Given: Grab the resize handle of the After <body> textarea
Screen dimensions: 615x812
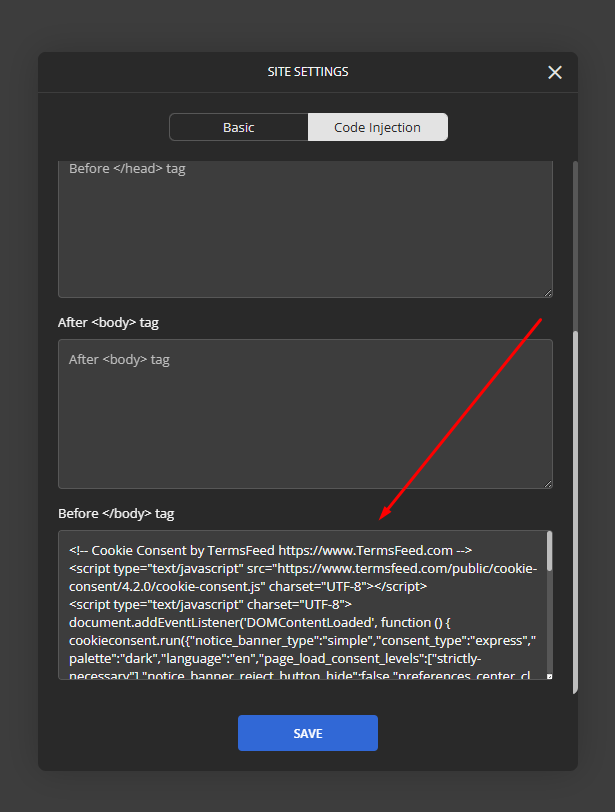Looking at the screenshot, I should (x=548, y=484).
